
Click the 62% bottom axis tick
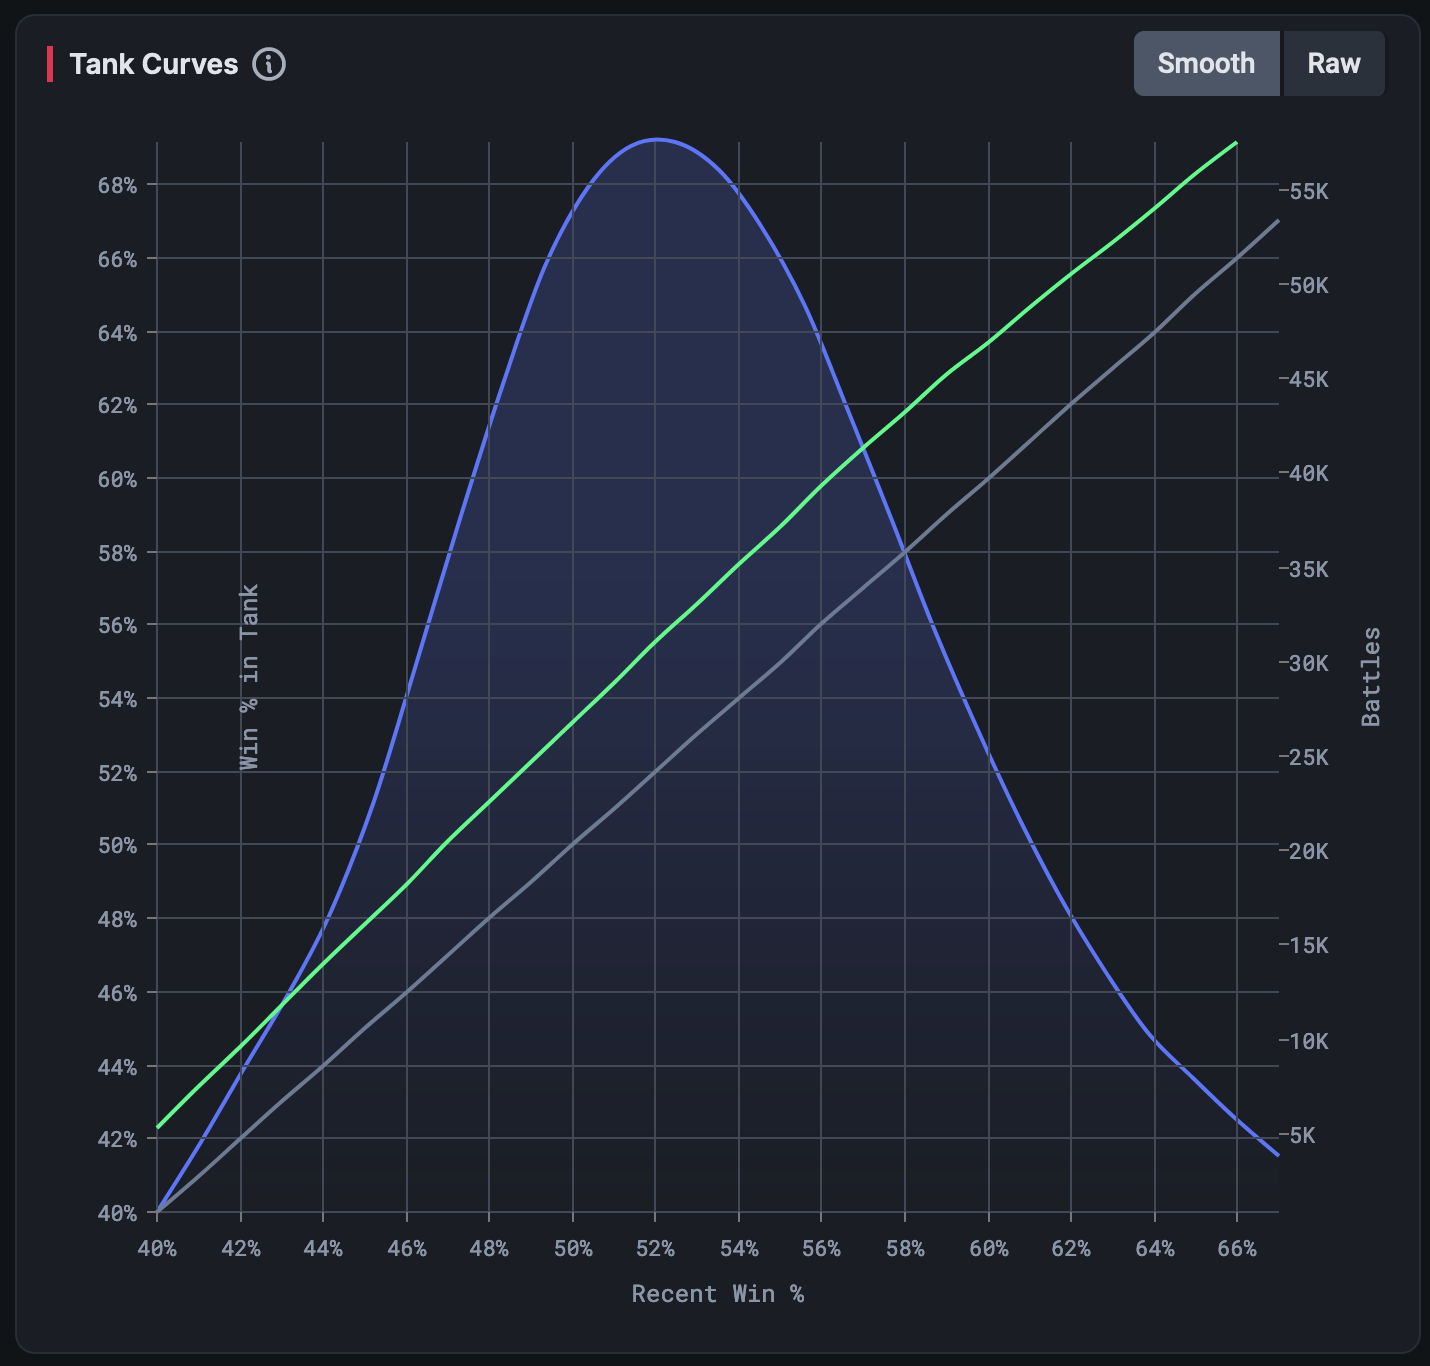pos(1071,1249)
